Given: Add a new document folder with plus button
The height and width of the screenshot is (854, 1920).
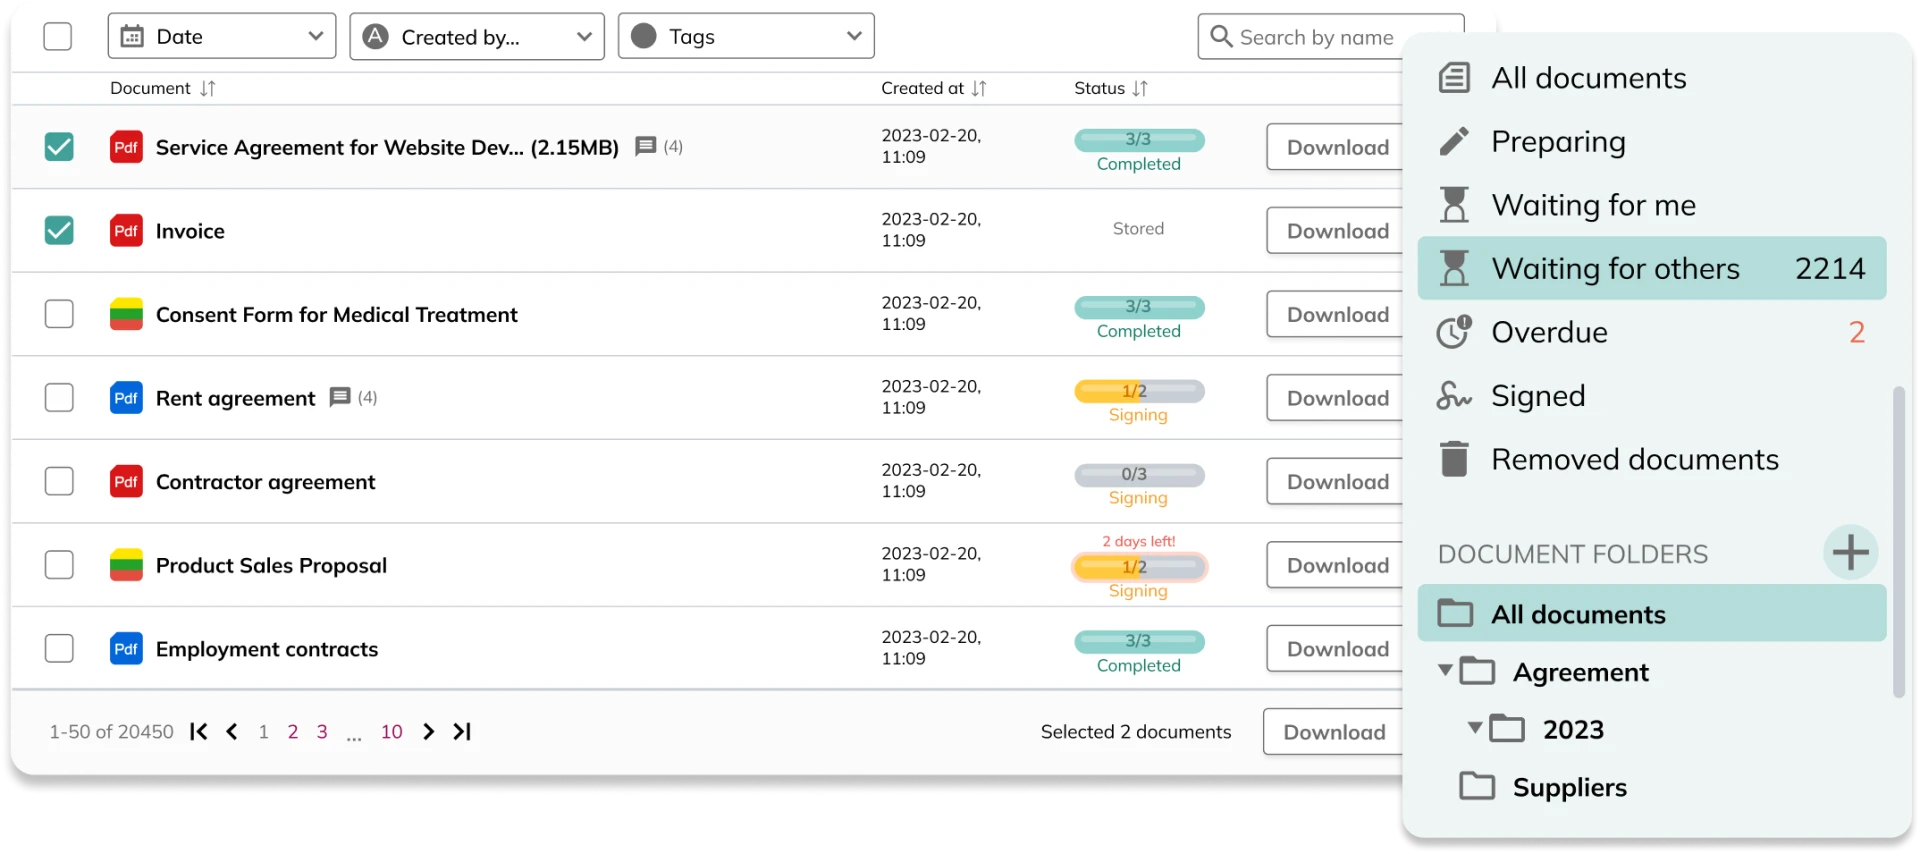Looking at the screenshot, I should 1851,552.
